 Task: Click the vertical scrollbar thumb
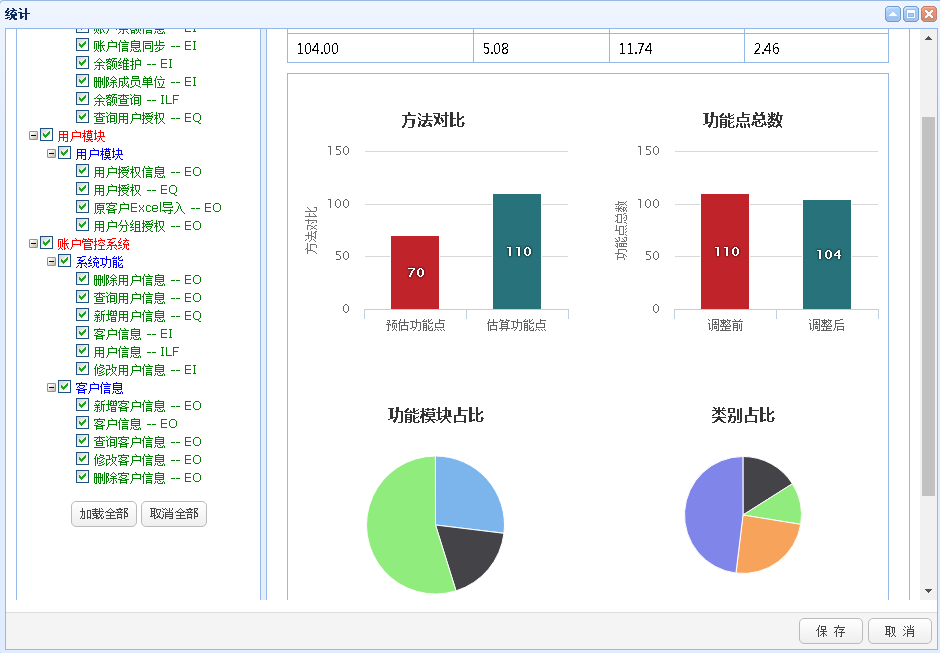(x=929, y=306)
